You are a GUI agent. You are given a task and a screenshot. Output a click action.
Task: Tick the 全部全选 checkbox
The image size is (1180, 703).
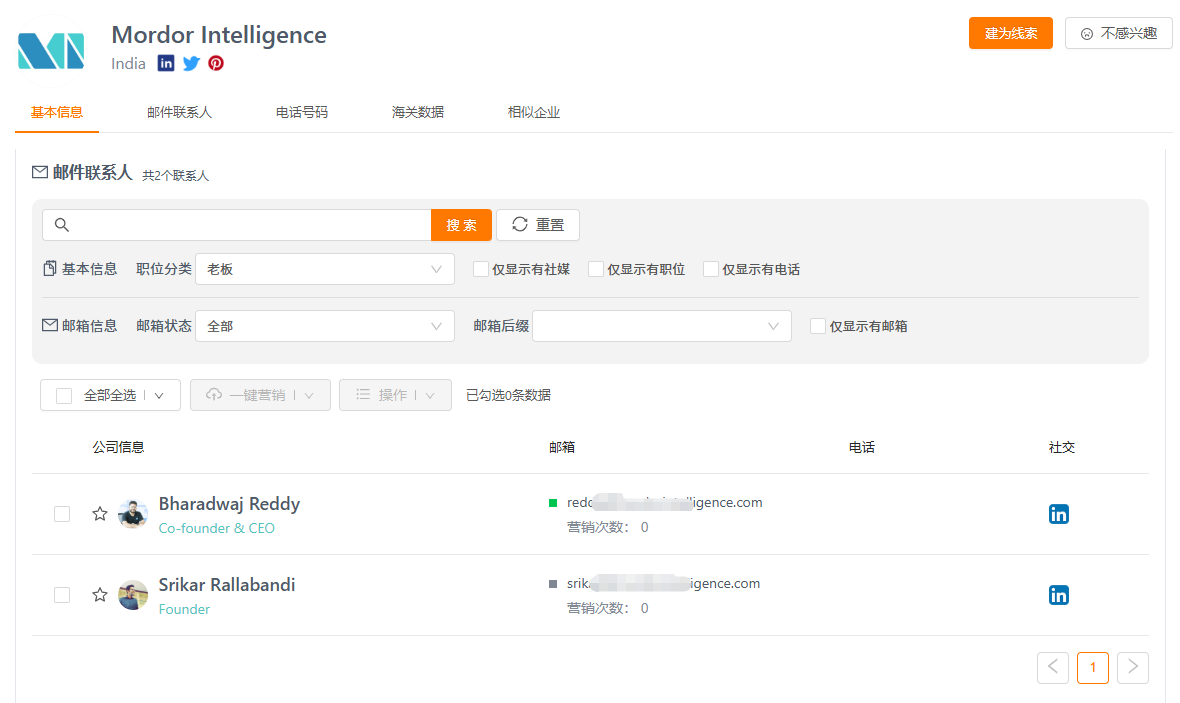64,396
